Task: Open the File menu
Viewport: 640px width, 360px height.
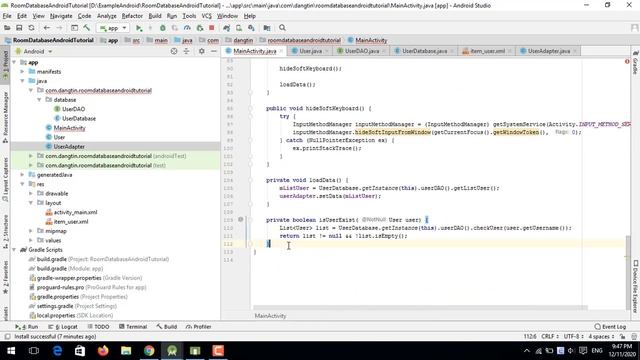Action: [7, 16]
